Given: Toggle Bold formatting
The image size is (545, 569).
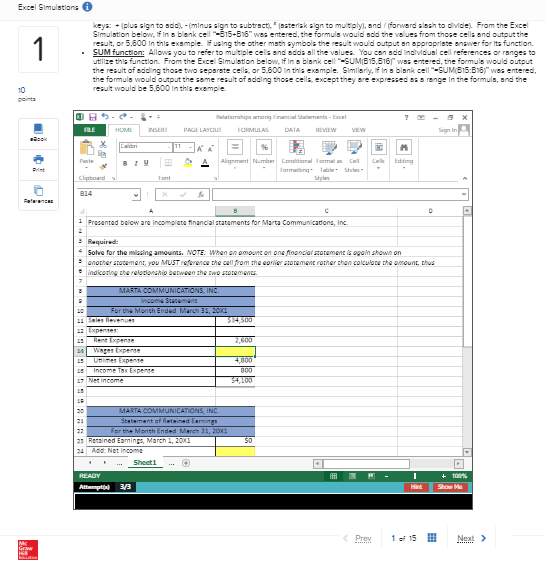Looking at the screenshot, I should coord(125,163).
